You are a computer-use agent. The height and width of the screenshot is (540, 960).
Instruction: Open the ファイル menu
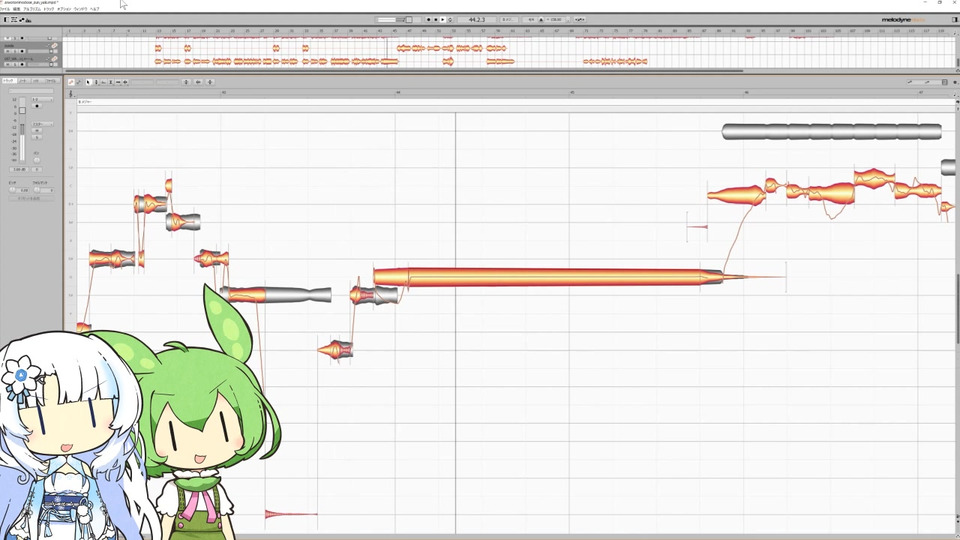click(x=4, y=9)
